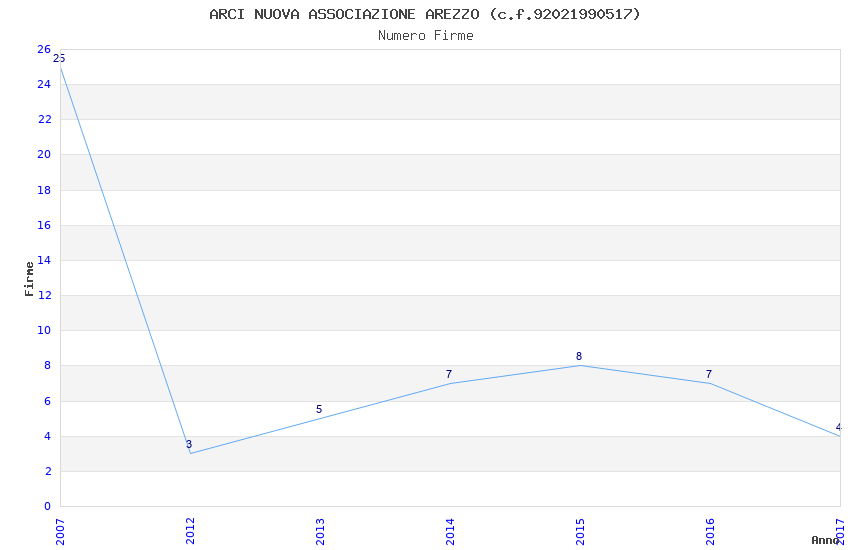
Task: Click y-axis value 2
Action: tap(48, 471)
